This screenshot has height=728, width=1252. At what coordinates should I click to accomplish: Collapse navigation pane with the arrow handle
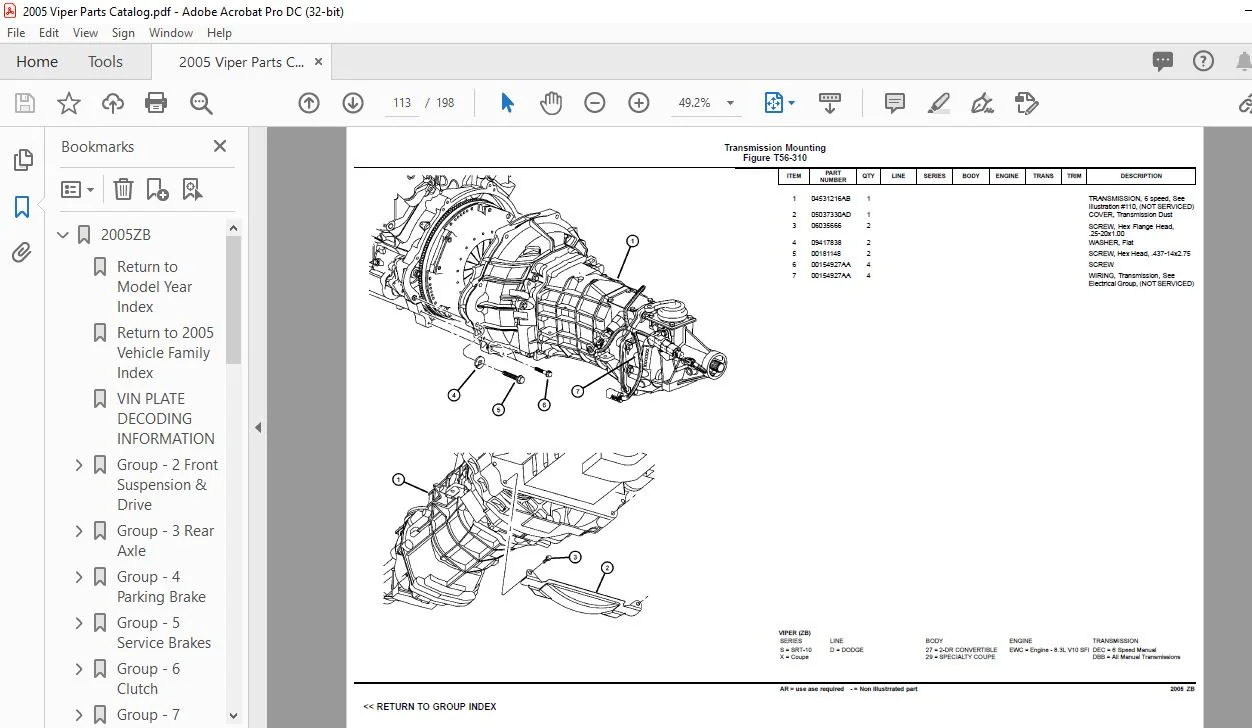click(x=257, y=427)
